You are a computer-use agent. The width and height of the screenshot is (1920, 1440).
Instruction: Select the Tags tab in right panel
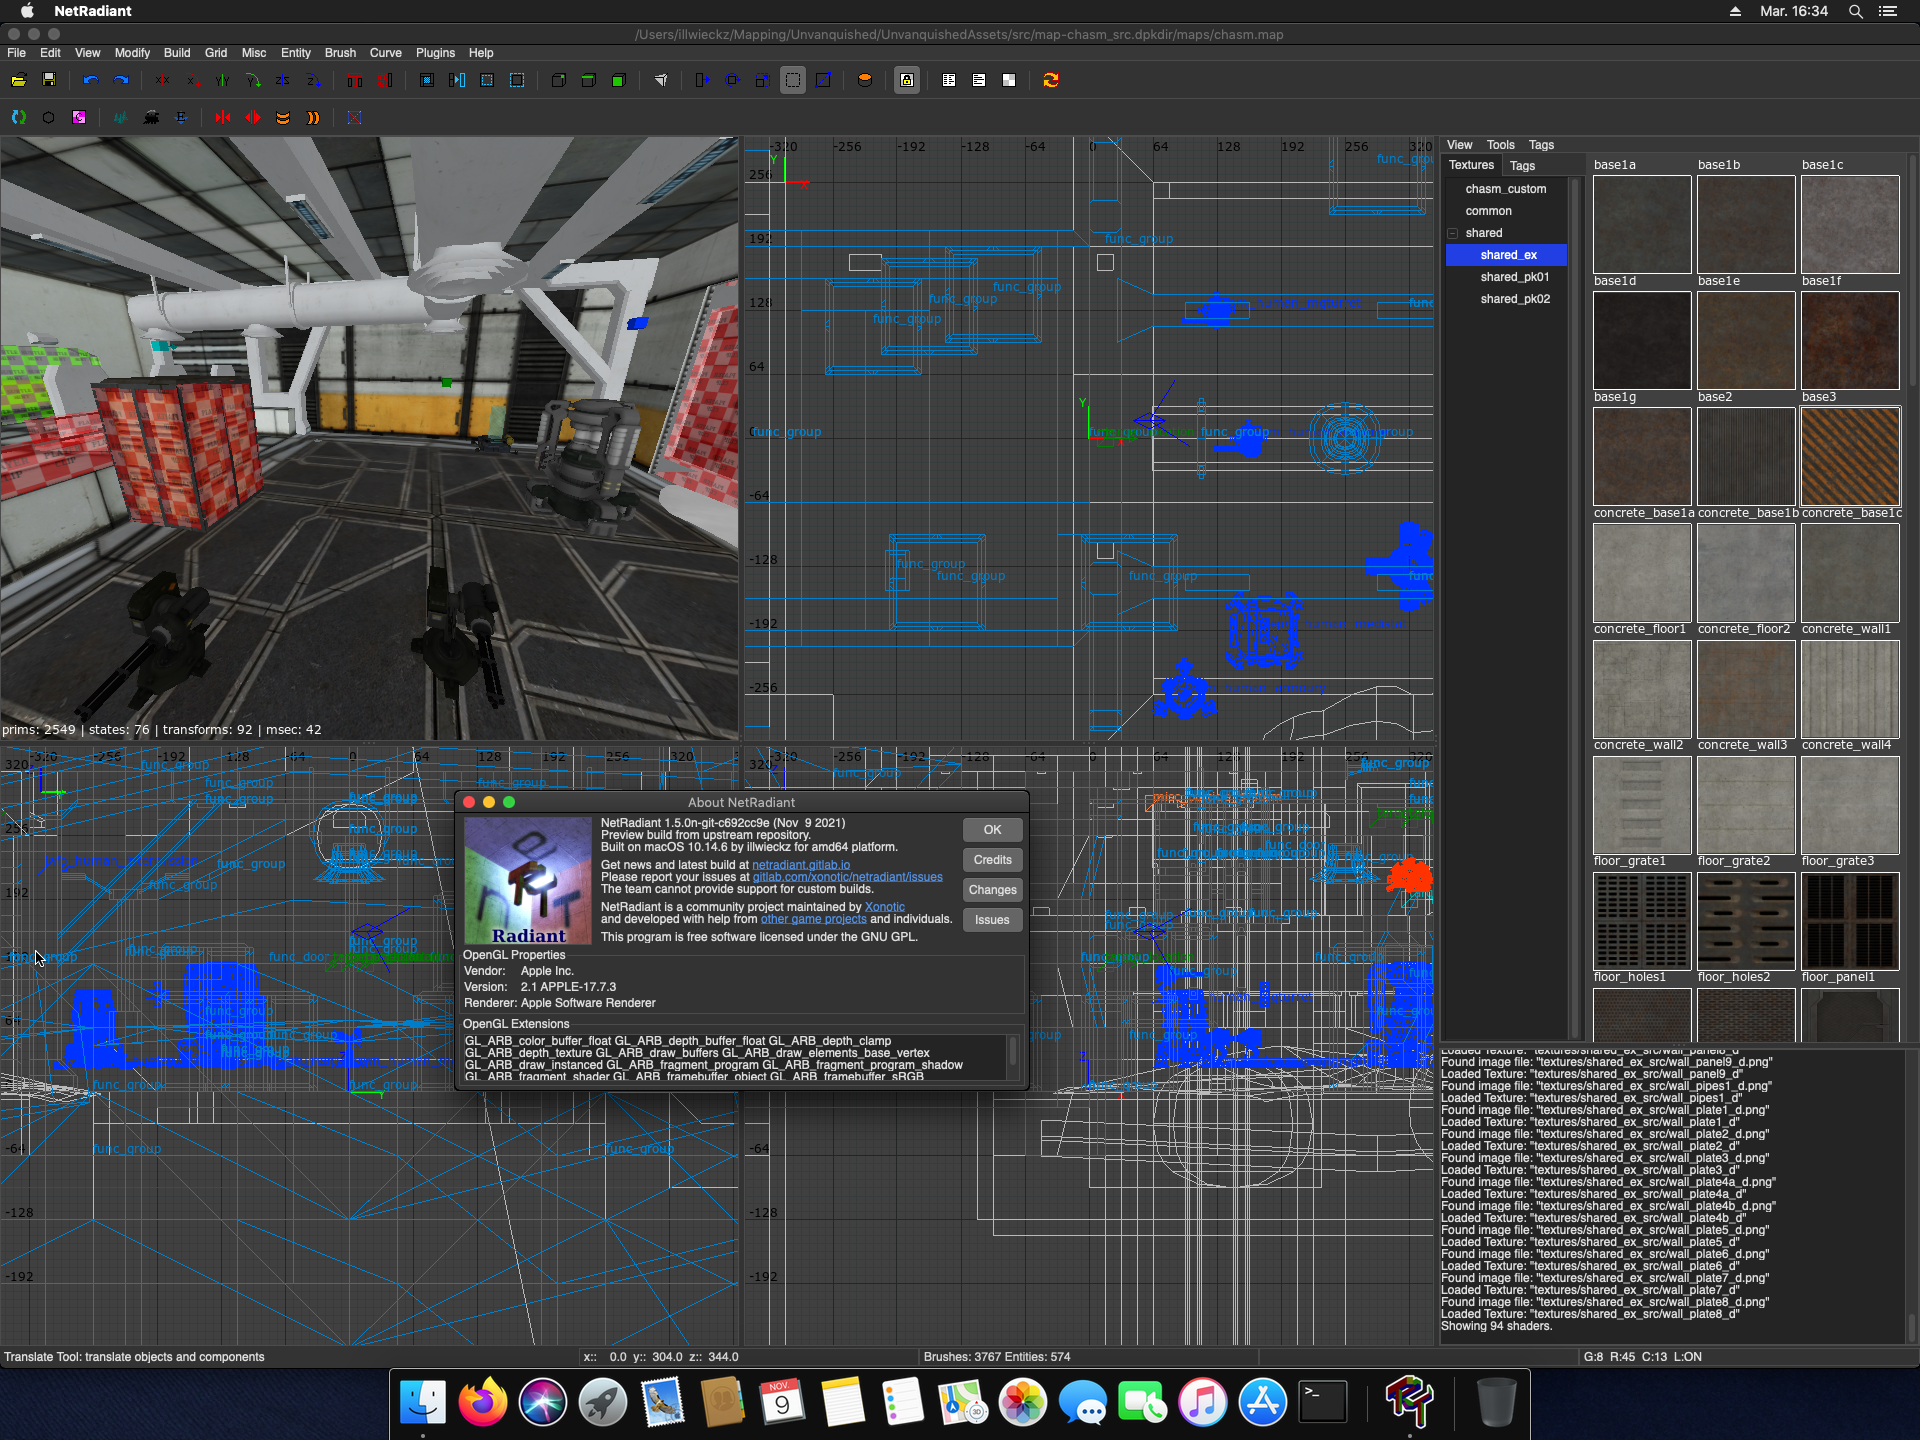pos(1524,165)
